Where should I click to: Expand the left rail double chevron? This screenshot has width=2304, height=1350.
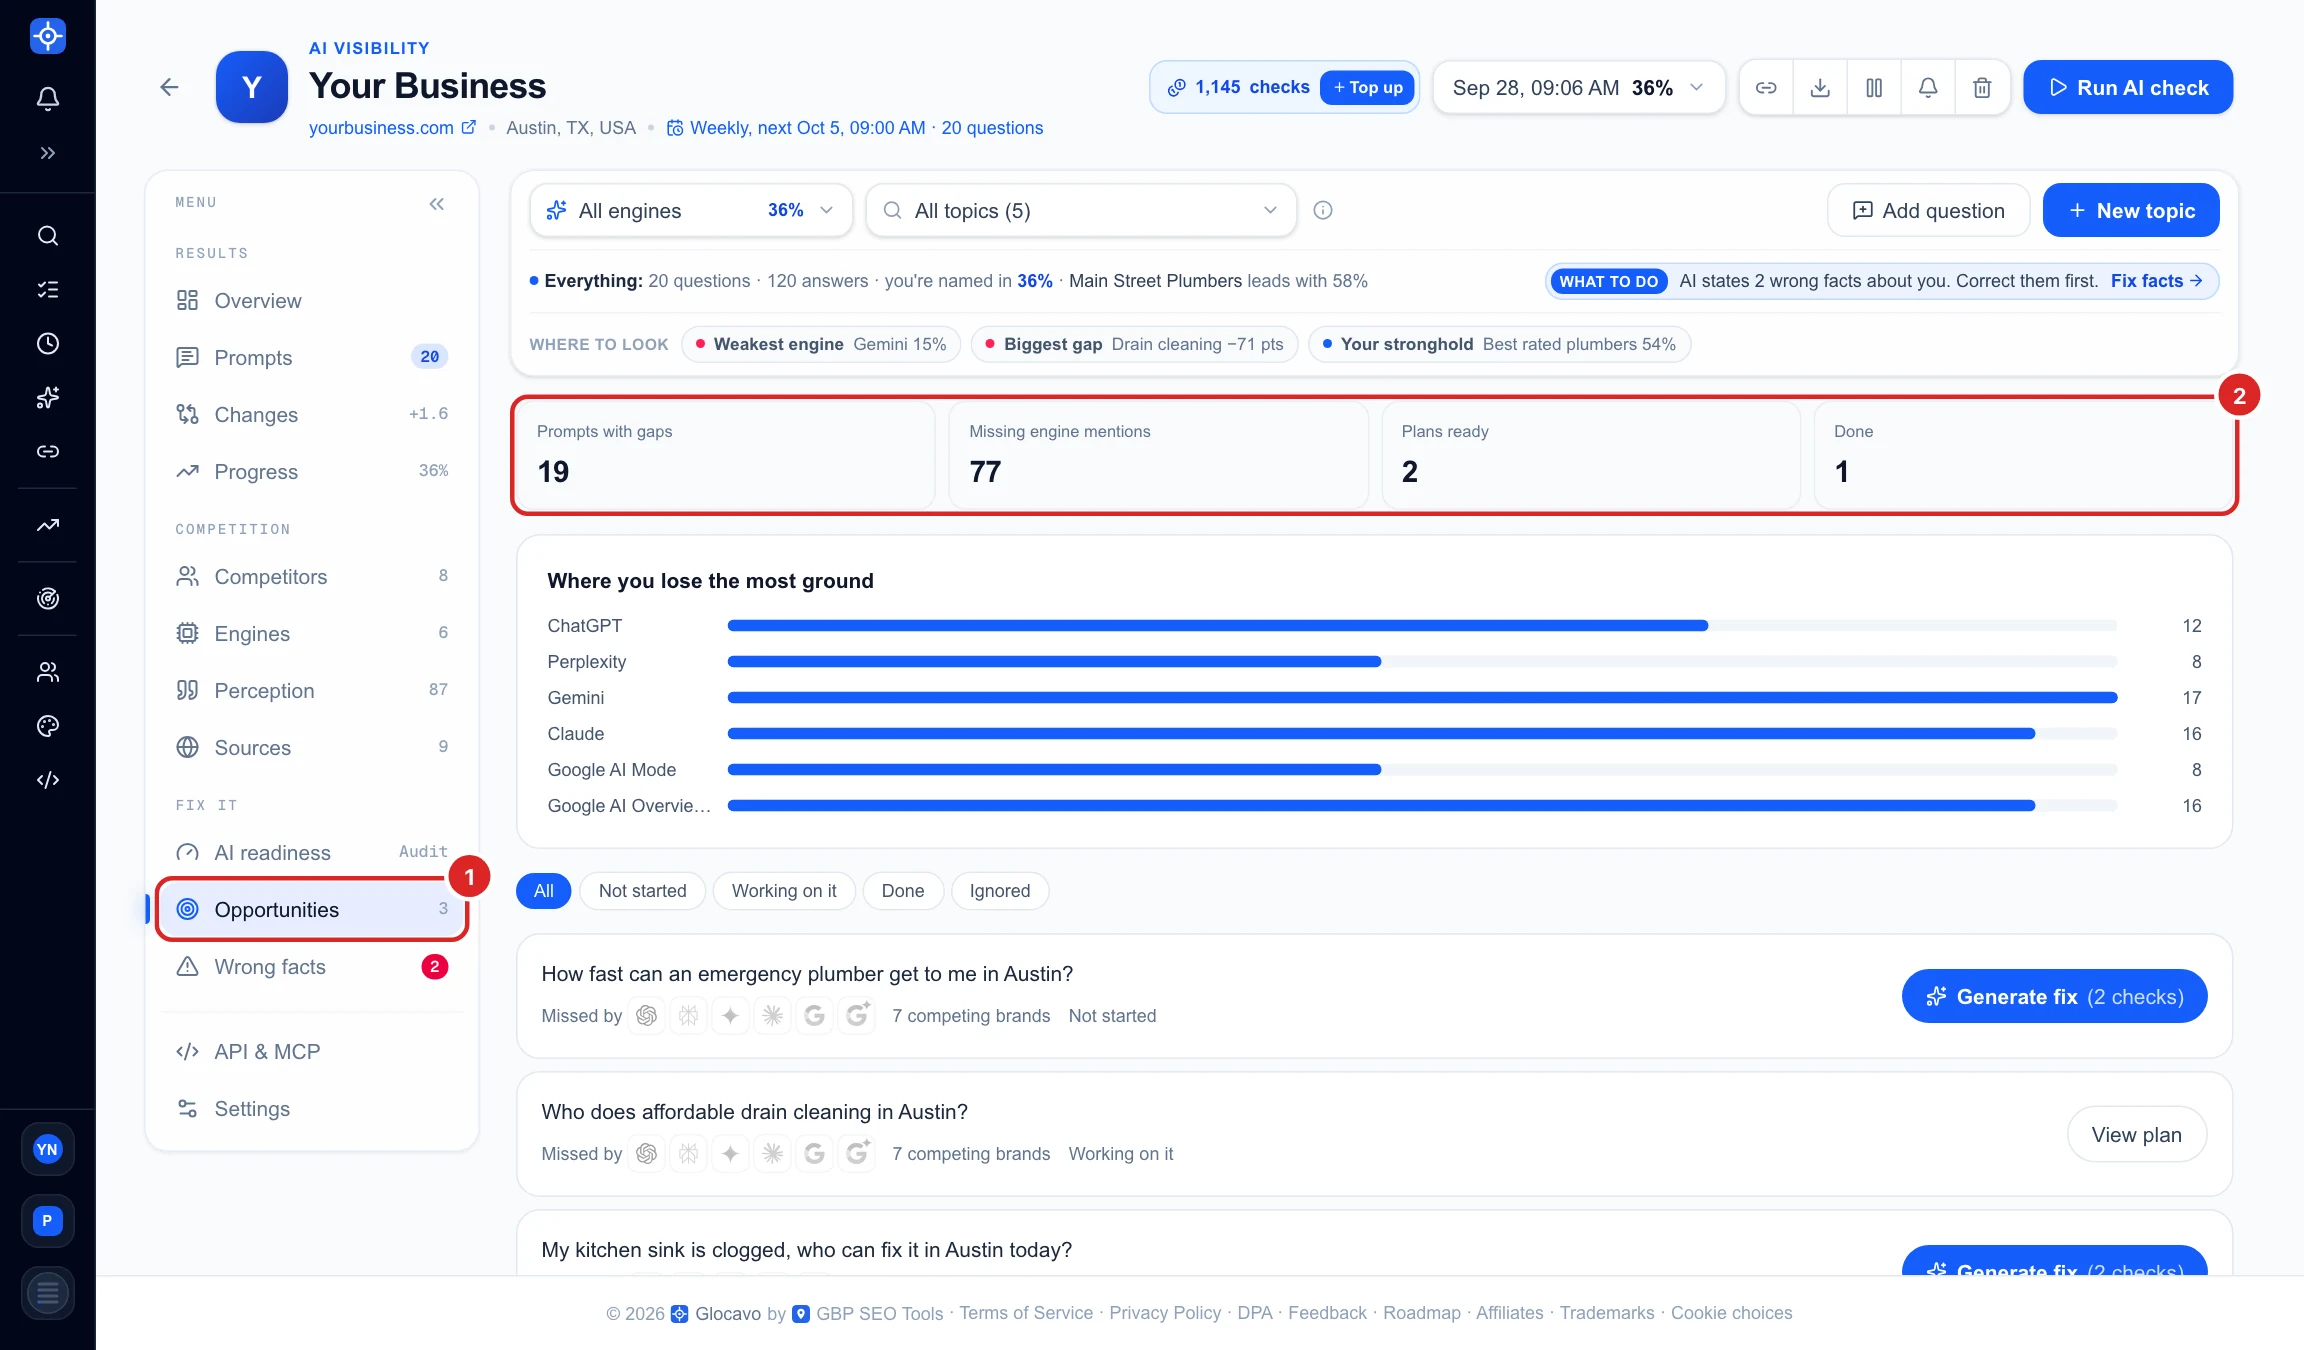click(47, 153)
